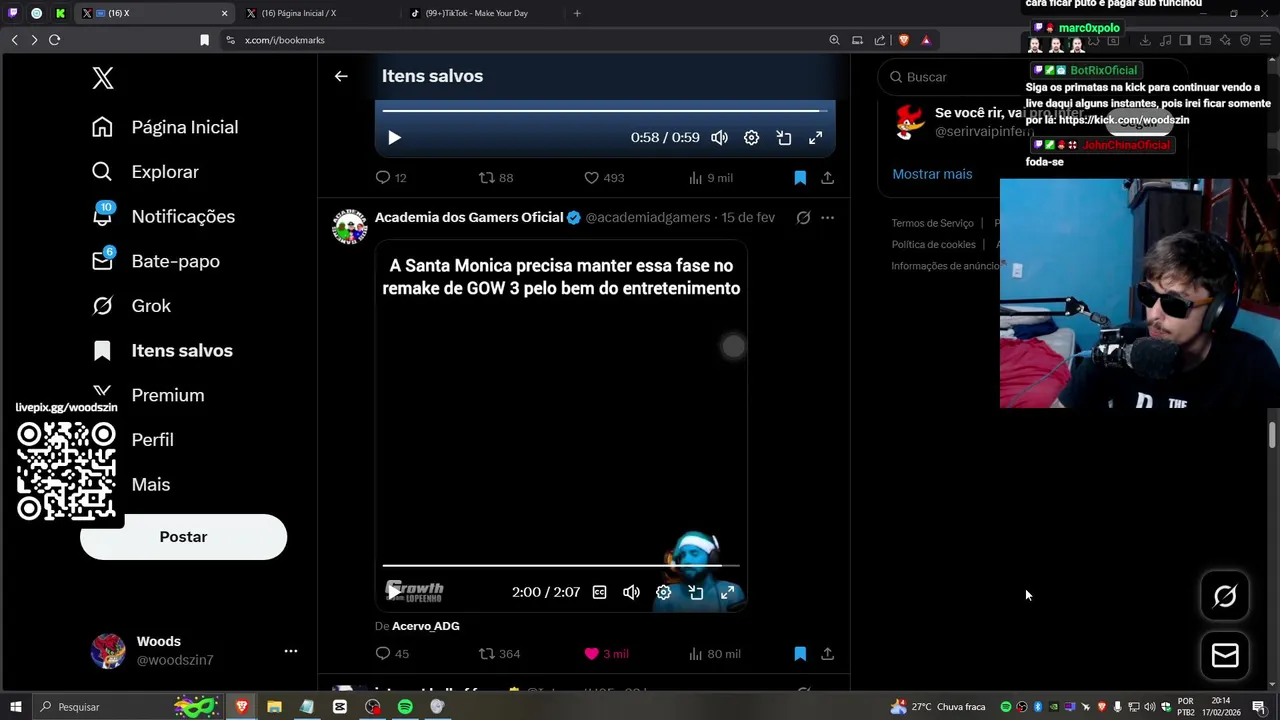Mute the GOW 3 video volume

click(x=631, y=592)
